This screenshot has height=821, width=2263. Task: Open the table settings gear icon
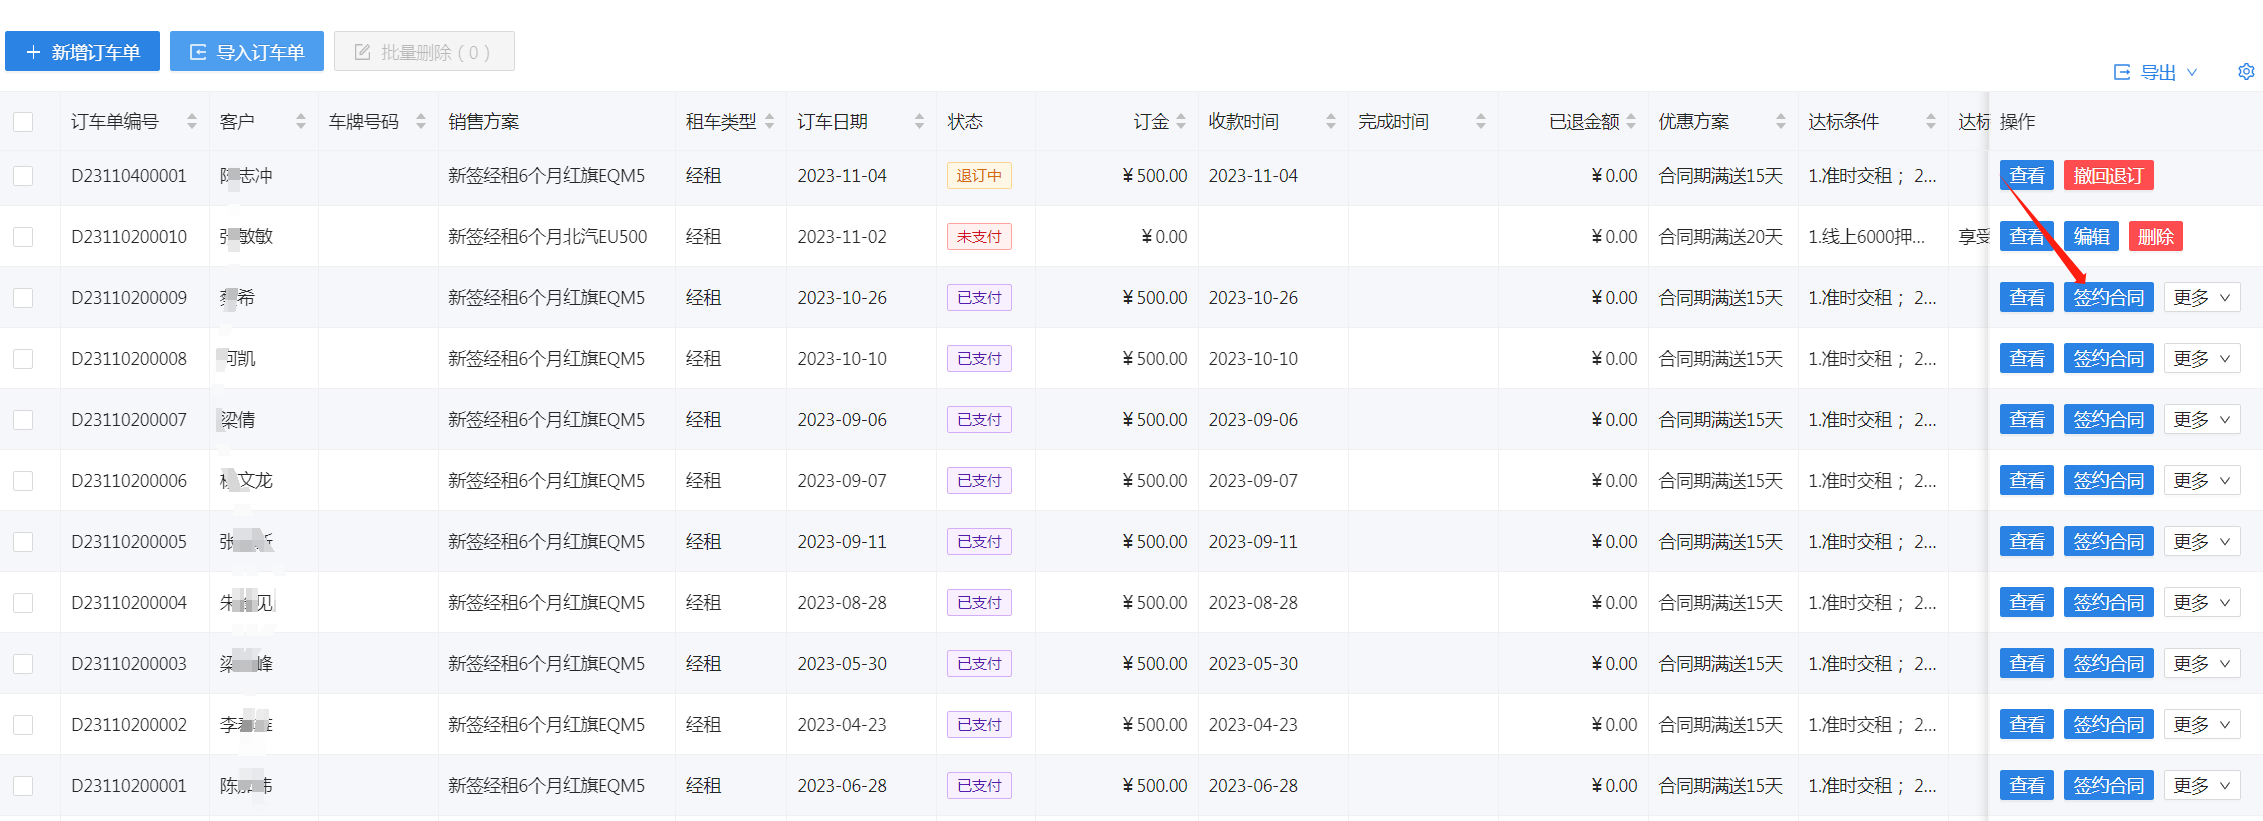tap(2246, 72)
